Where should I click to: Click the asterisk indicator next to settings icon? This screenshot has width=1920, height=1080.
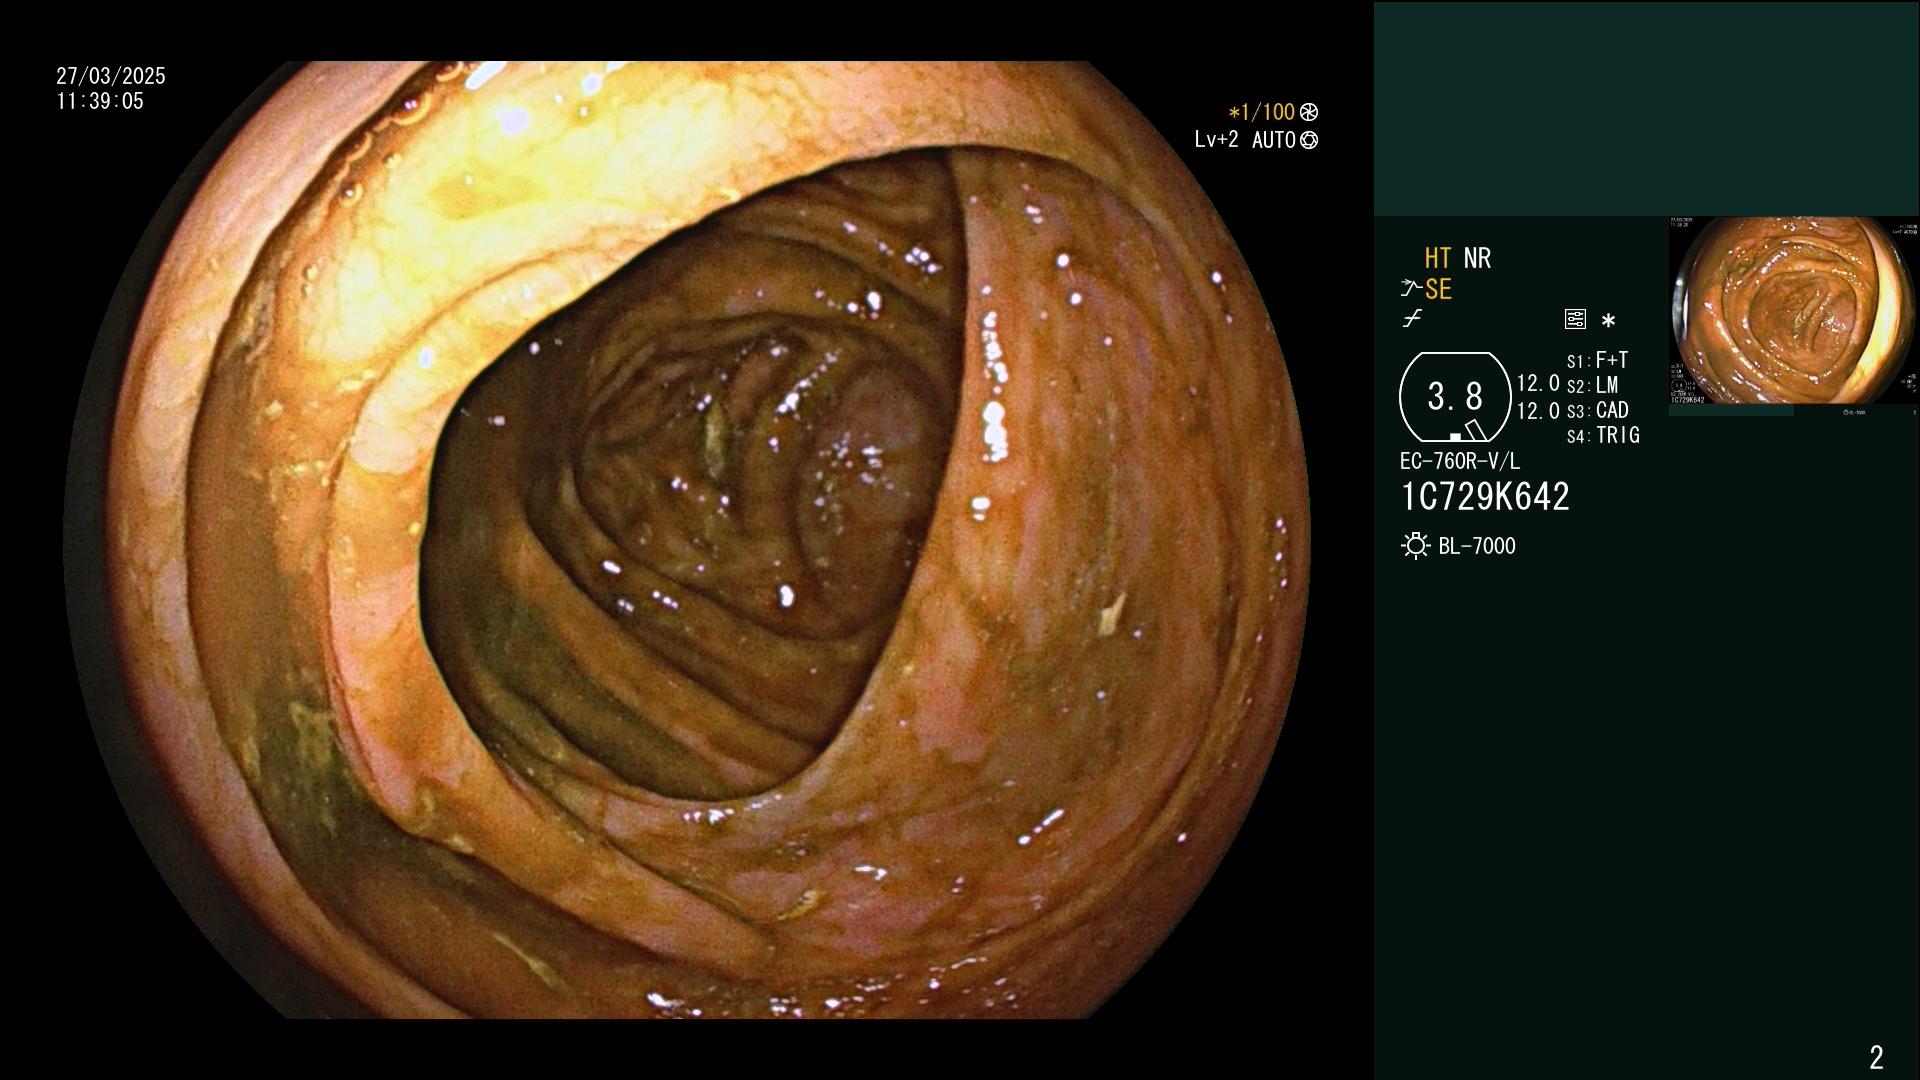click(1608, 320)
